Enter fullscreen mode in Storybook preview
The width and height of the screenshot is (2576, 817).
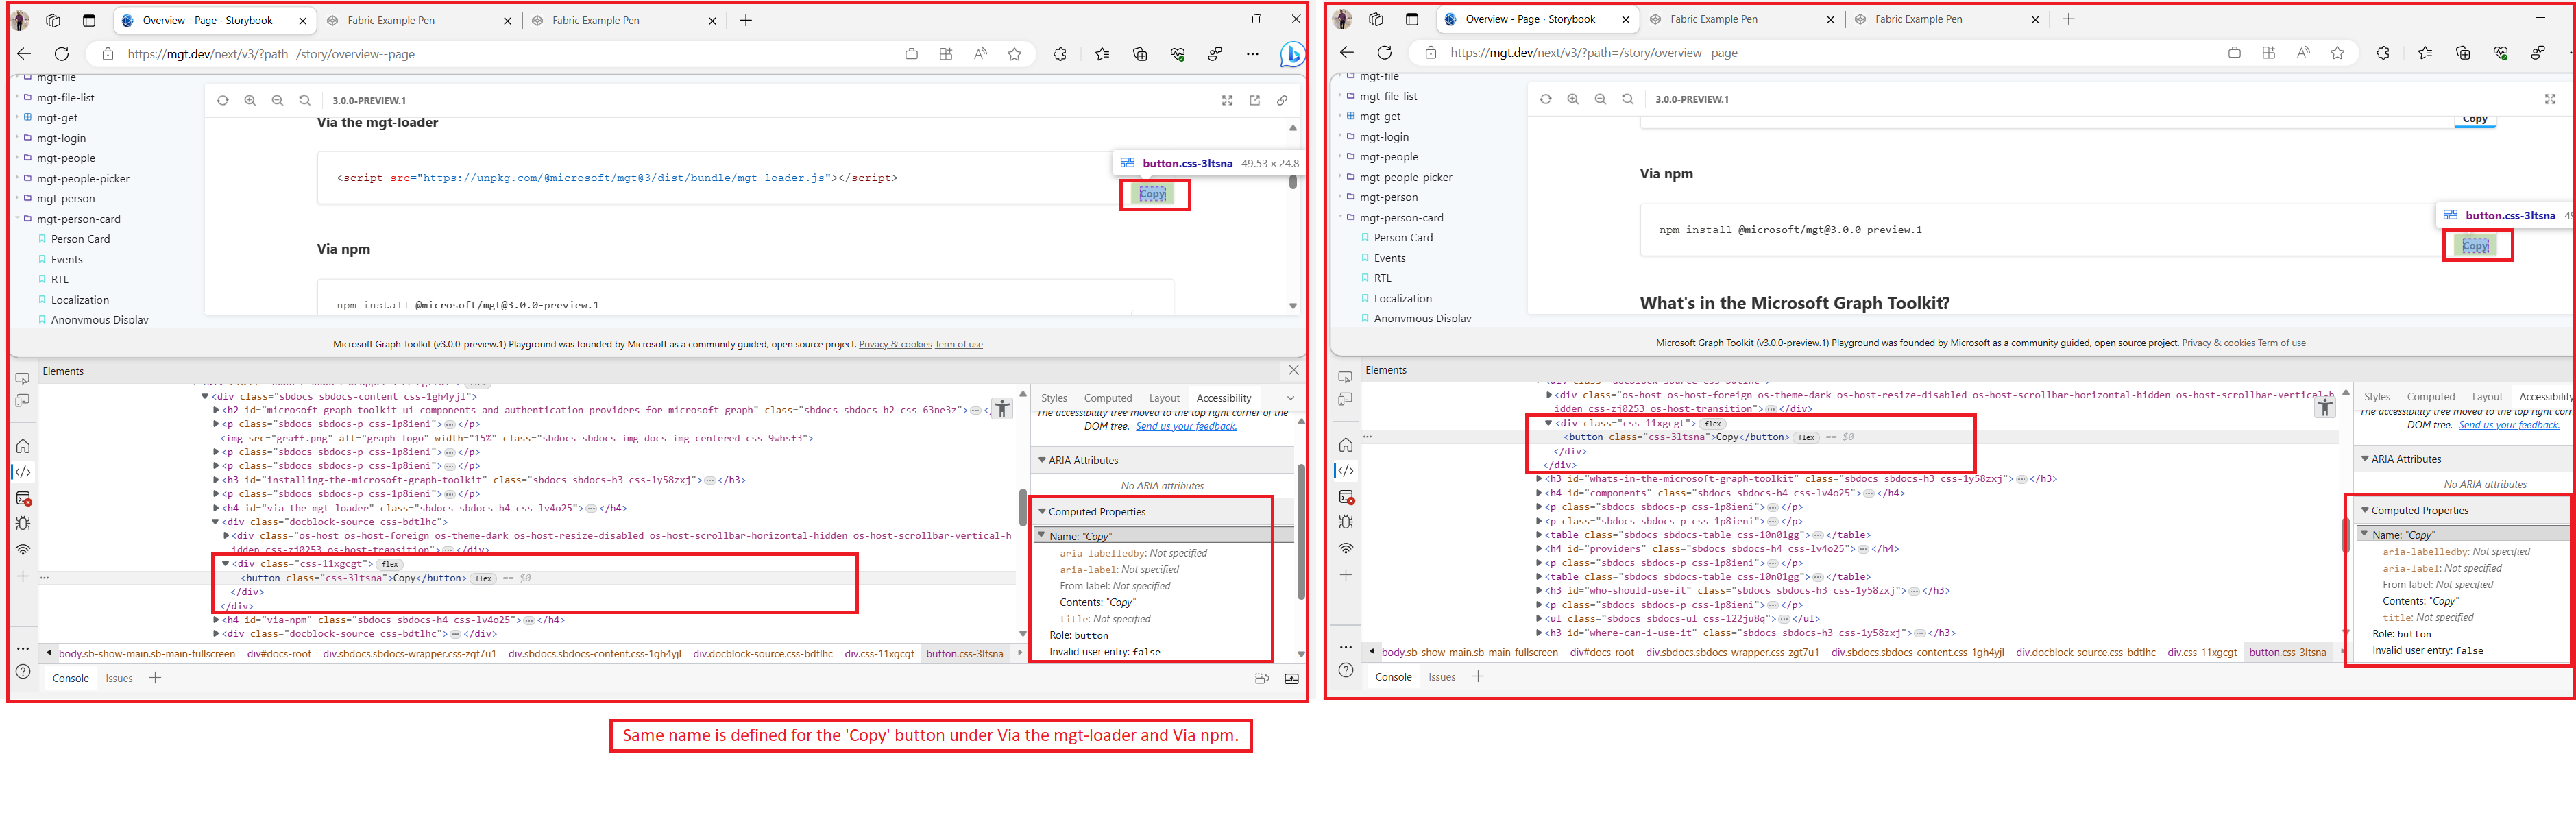pyautogui.click(x=1227, y=100)
